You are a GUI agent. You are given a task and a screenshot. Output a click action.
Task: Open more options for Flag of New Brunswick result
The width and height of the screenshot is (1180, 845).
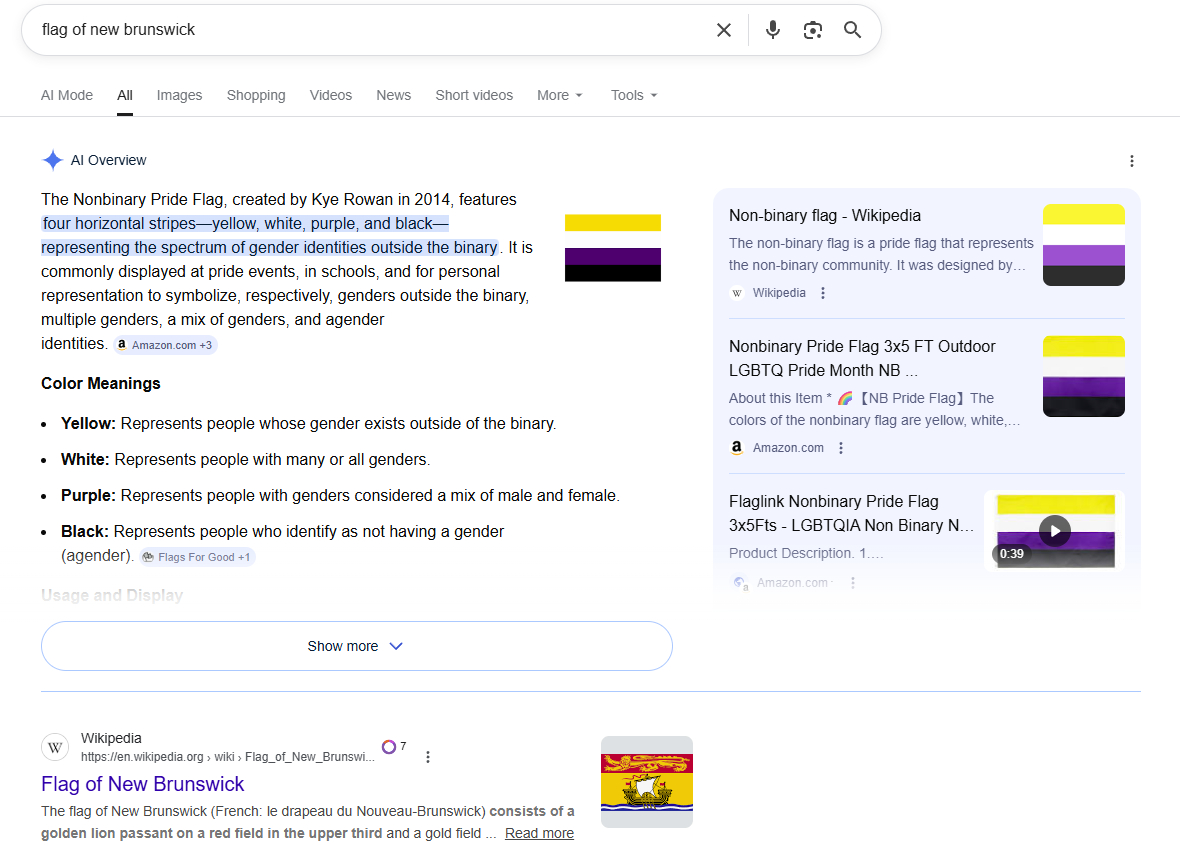428,757
